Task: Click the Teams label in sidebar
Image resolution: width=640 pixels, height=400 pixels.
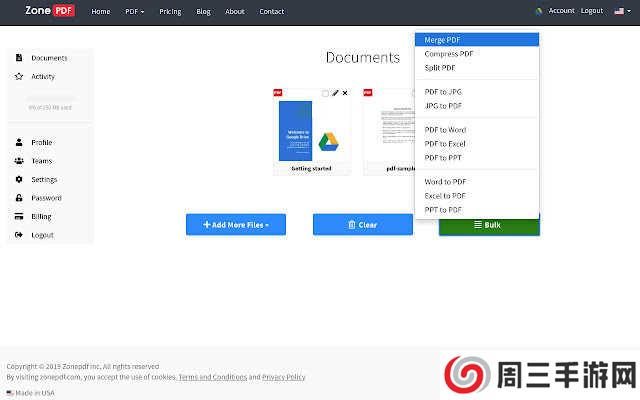Action: coord(42,161)
